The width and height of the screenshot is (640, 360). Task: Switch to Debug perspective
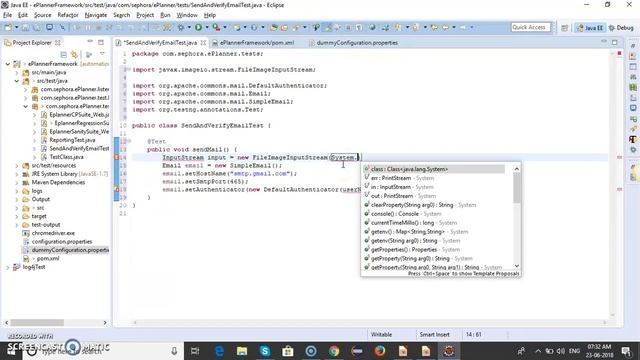[x=621, y=28]
